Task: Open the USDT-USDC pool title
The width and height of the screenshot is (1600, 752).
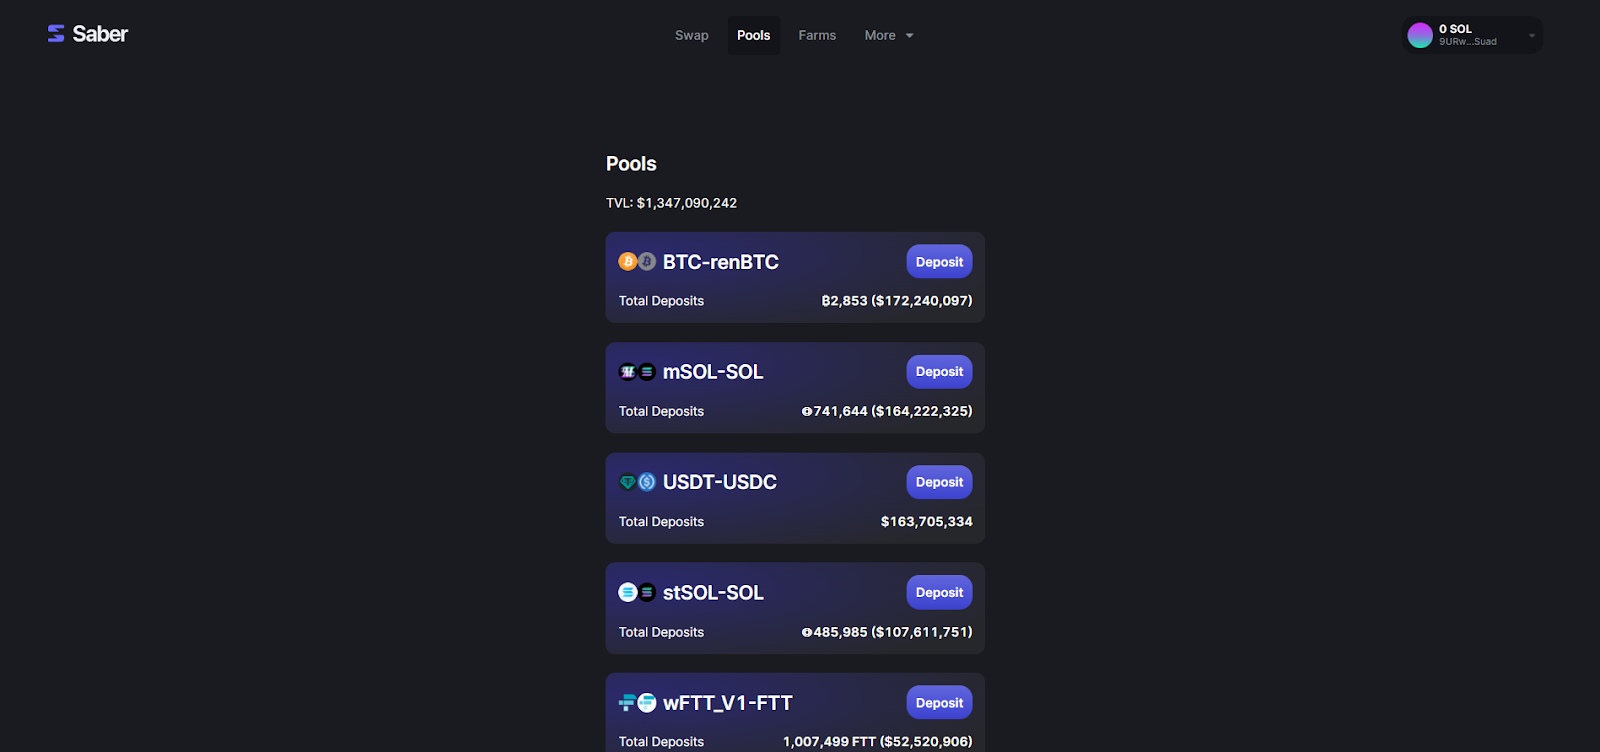Action: (x=720, y=482)
